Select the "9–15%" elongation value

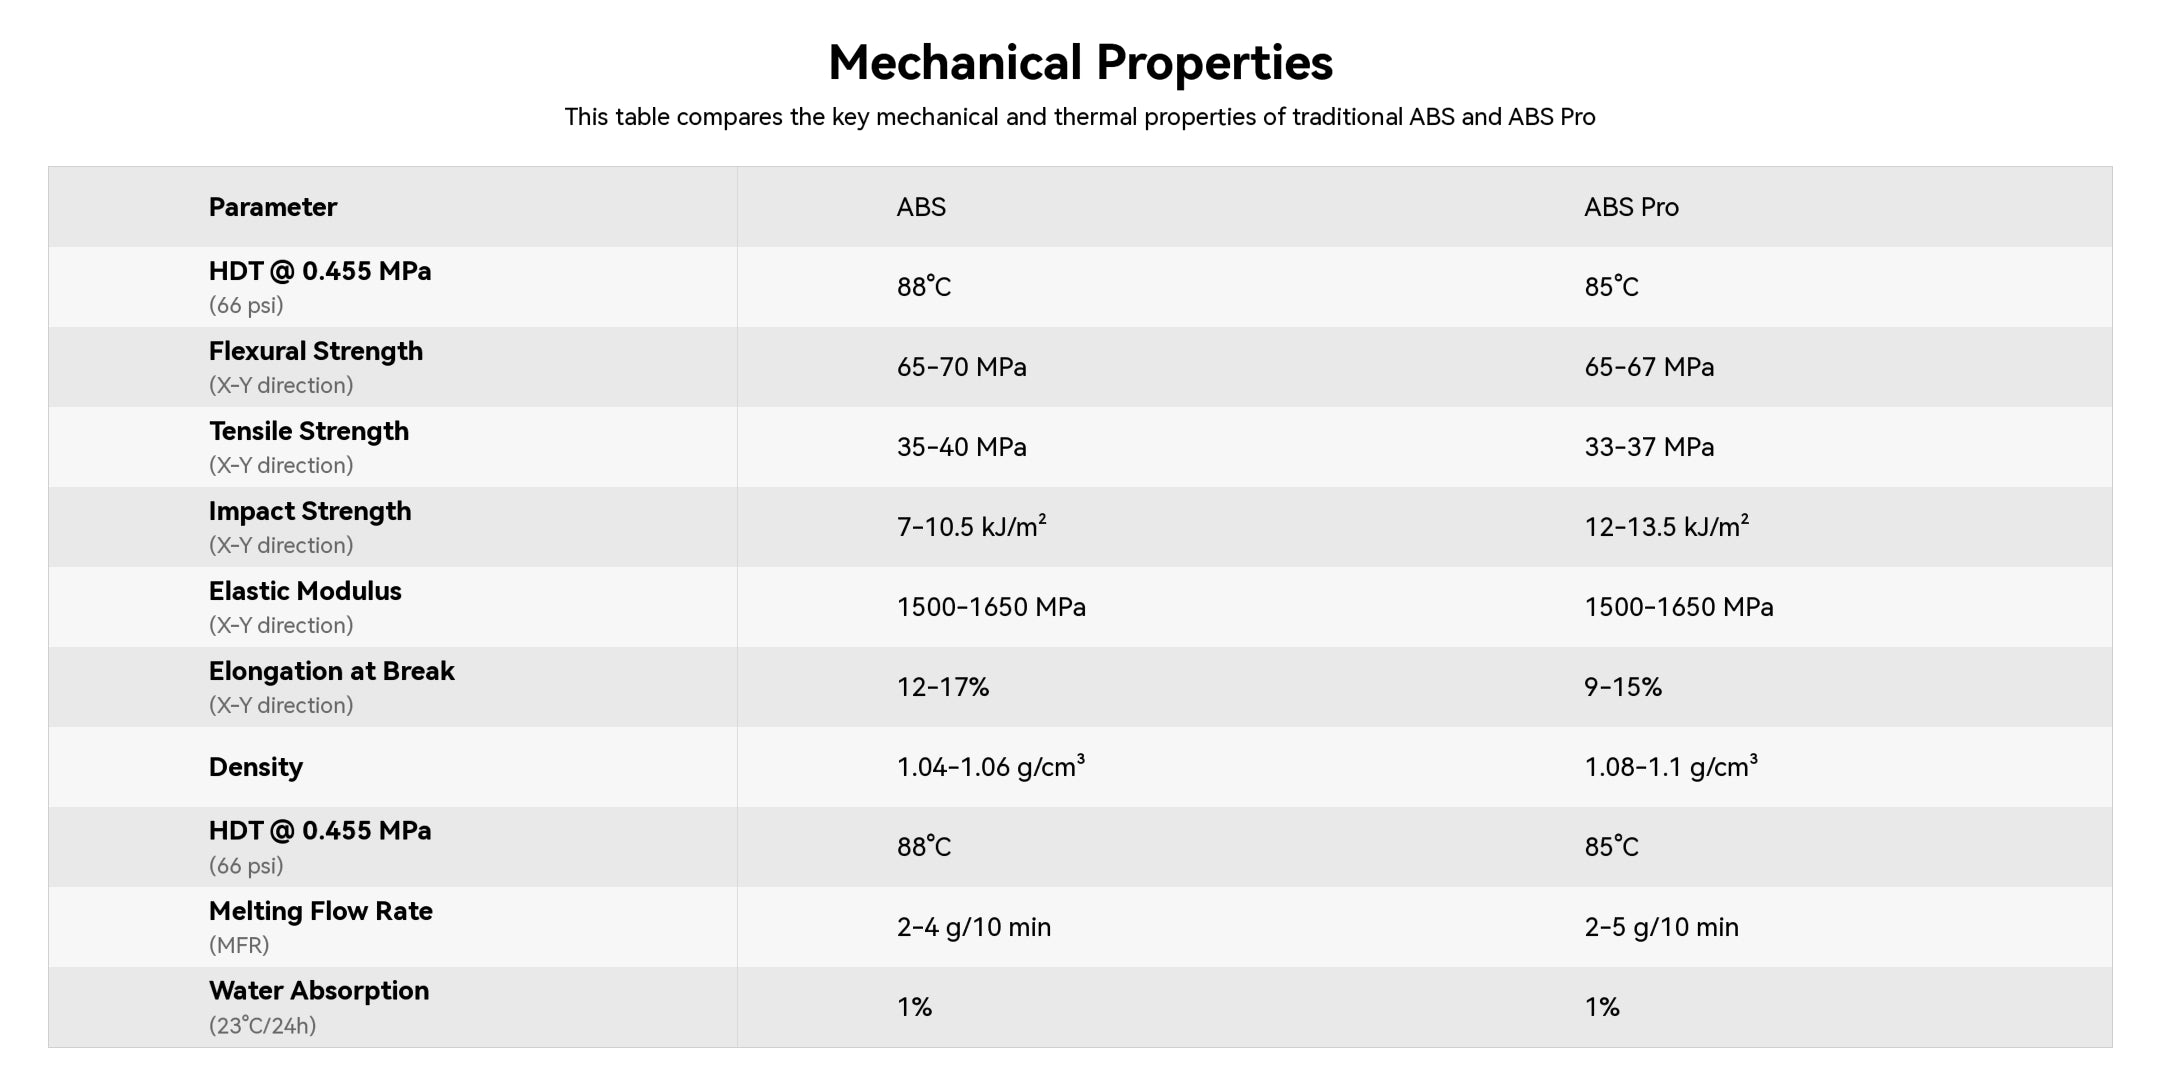point(1622,687)
